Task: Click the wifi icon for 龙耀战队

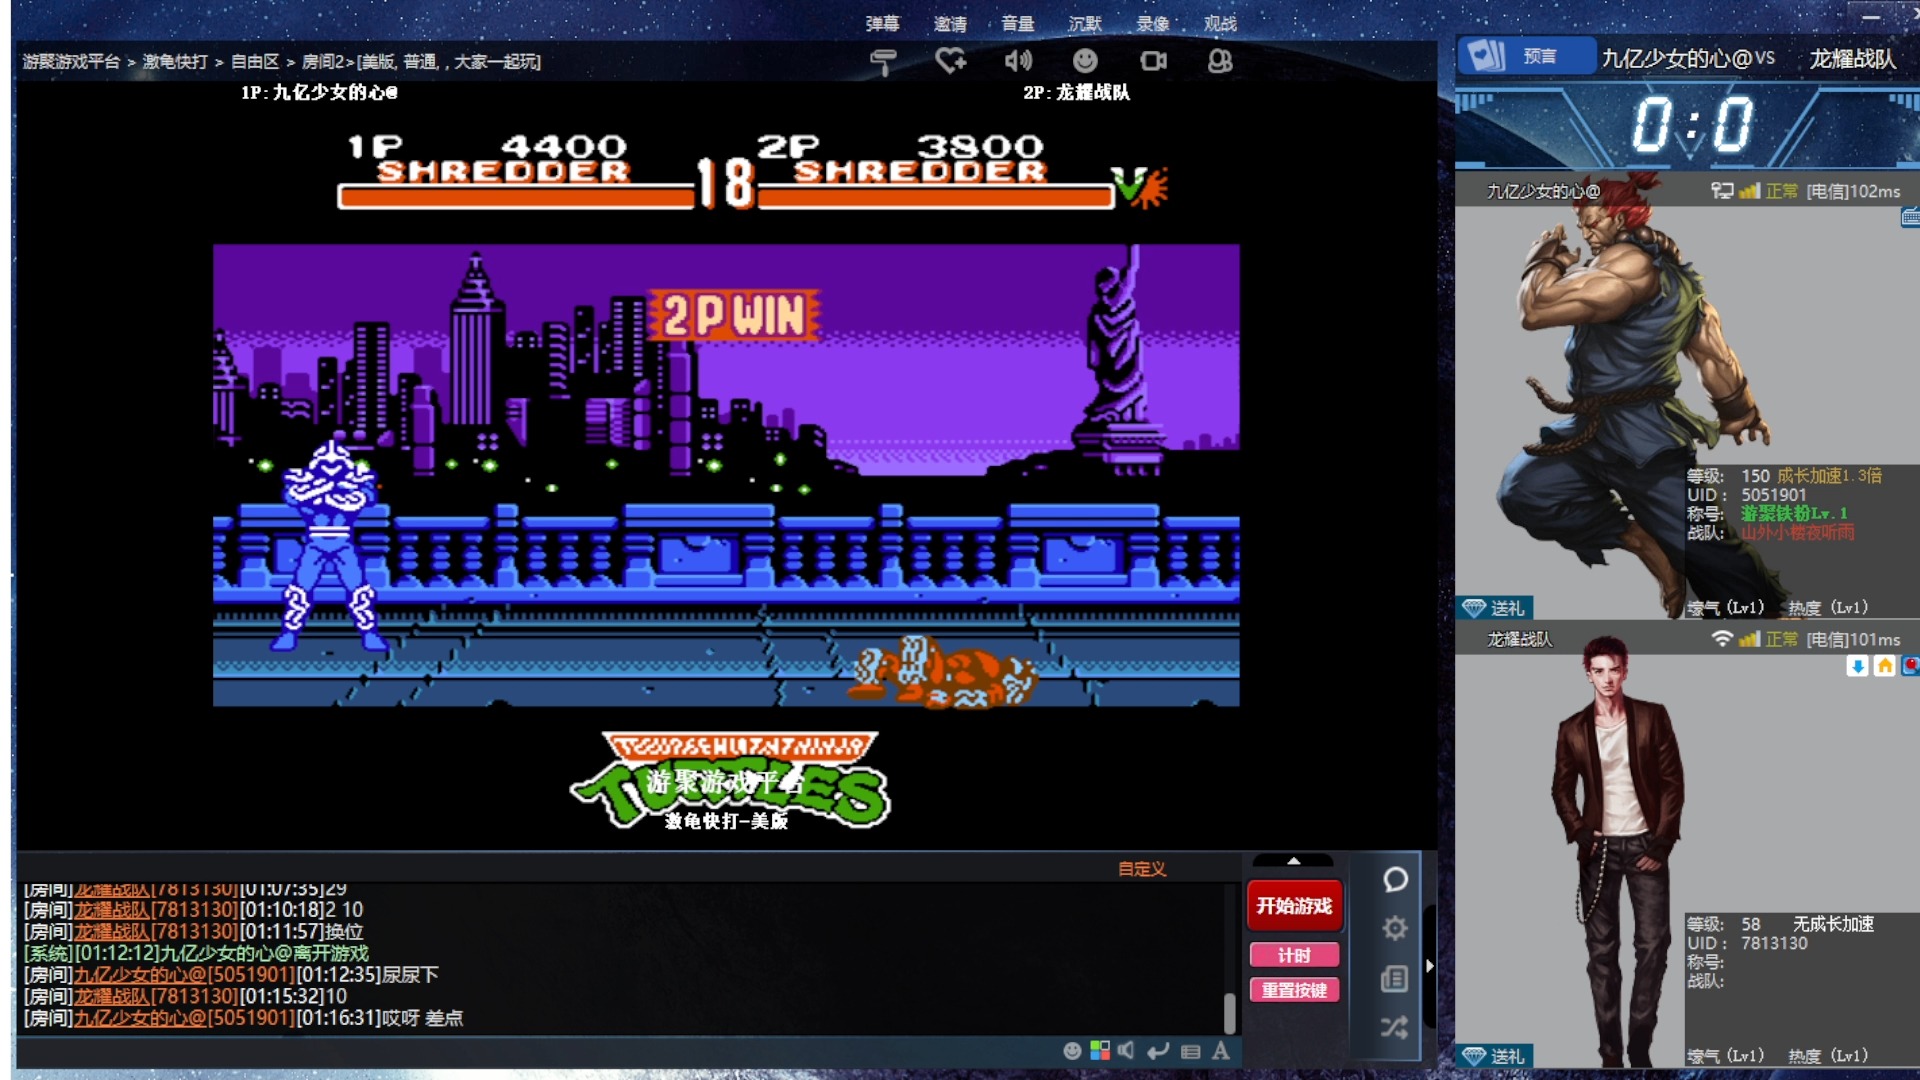Action: point(1722,638)
